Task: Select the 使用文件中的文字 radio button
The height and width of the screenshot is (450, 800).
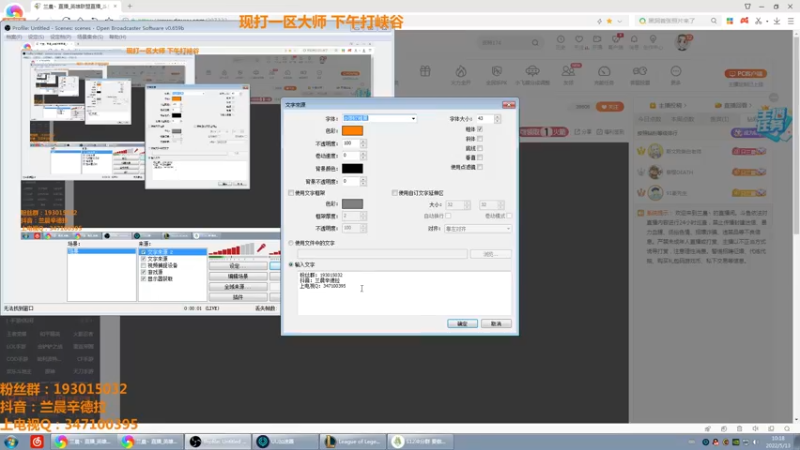Action: coord(291,243)
